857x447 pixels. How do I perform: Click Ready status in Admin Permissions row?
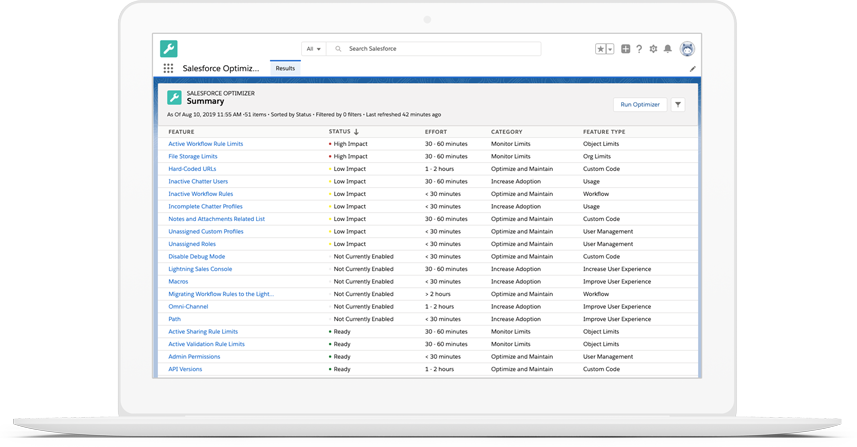(342, 356)
